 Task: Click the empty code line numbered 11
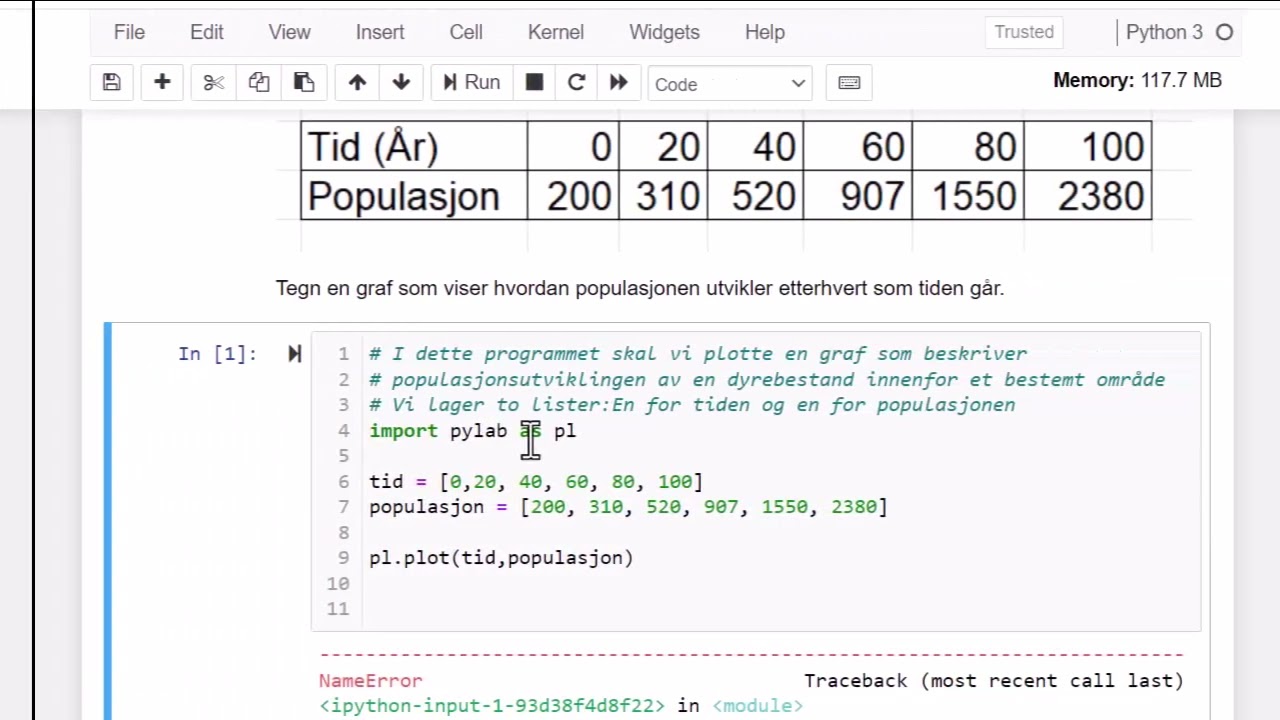pyautogui.click(x=780, y=609)
